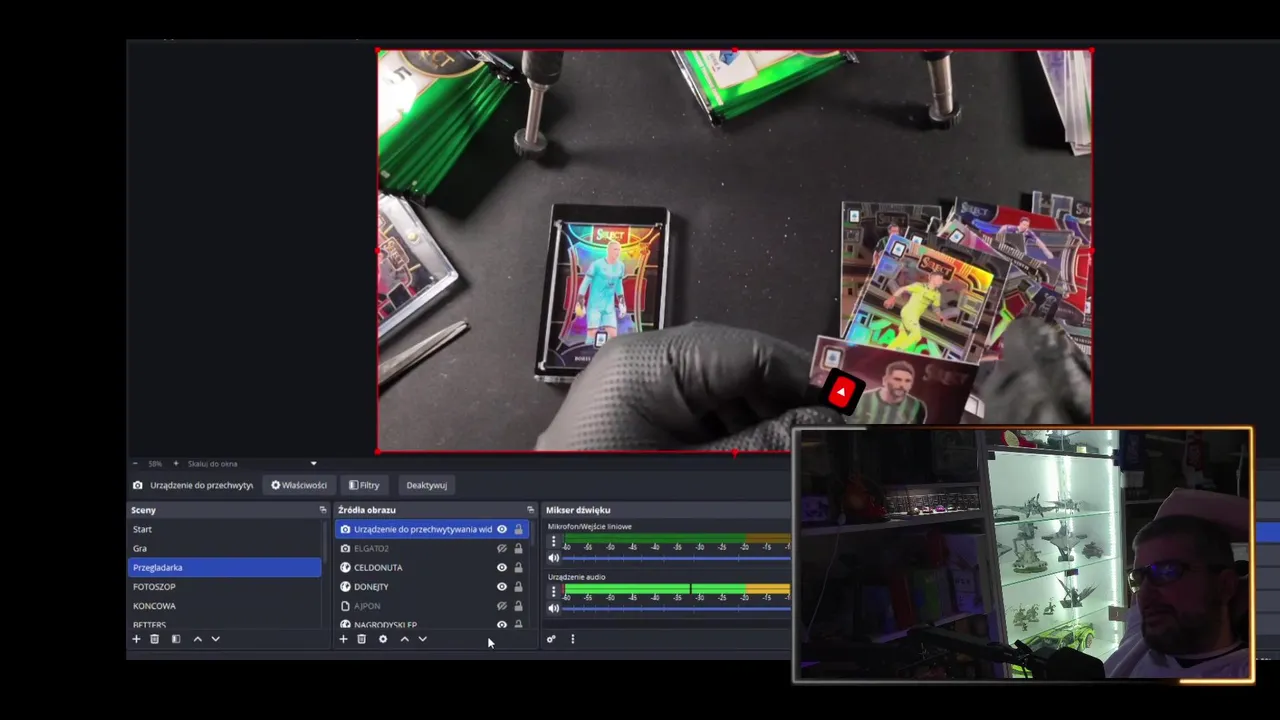Zoom out the preview with the minus icon
The image size is (1280, 720).
click(x=136, y=464)
